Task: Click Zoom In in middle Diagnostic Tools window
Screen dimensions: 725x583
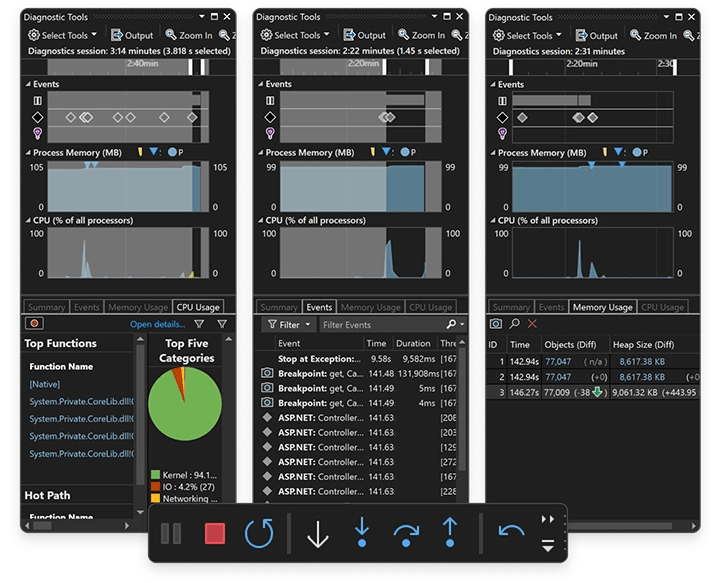Action: click(422, 35)
